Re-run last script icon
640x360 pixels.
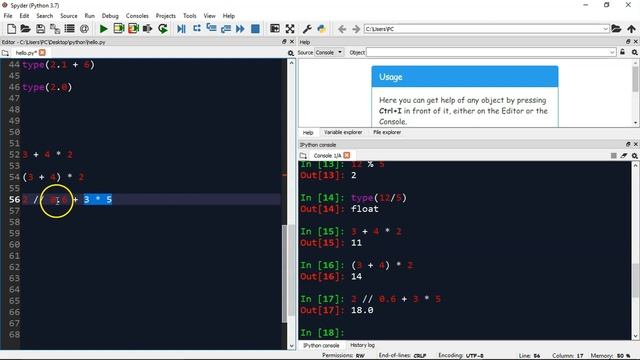tap(162, 29)
